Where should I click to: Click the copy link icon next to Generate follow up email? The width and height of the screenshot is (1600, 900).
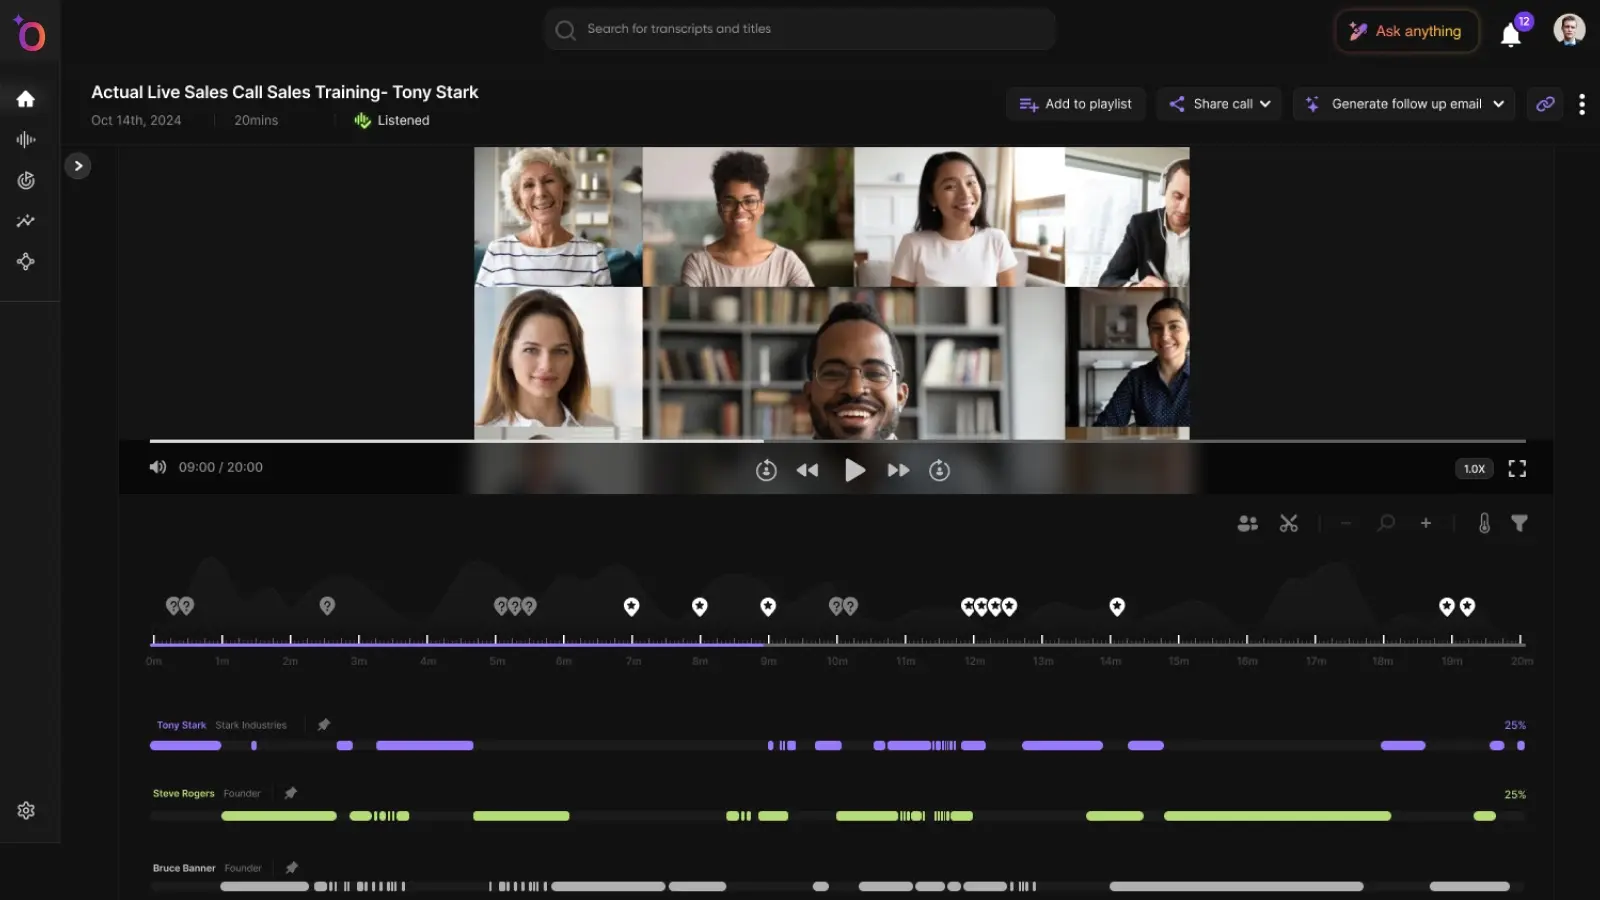click(x=1544, y=103)
